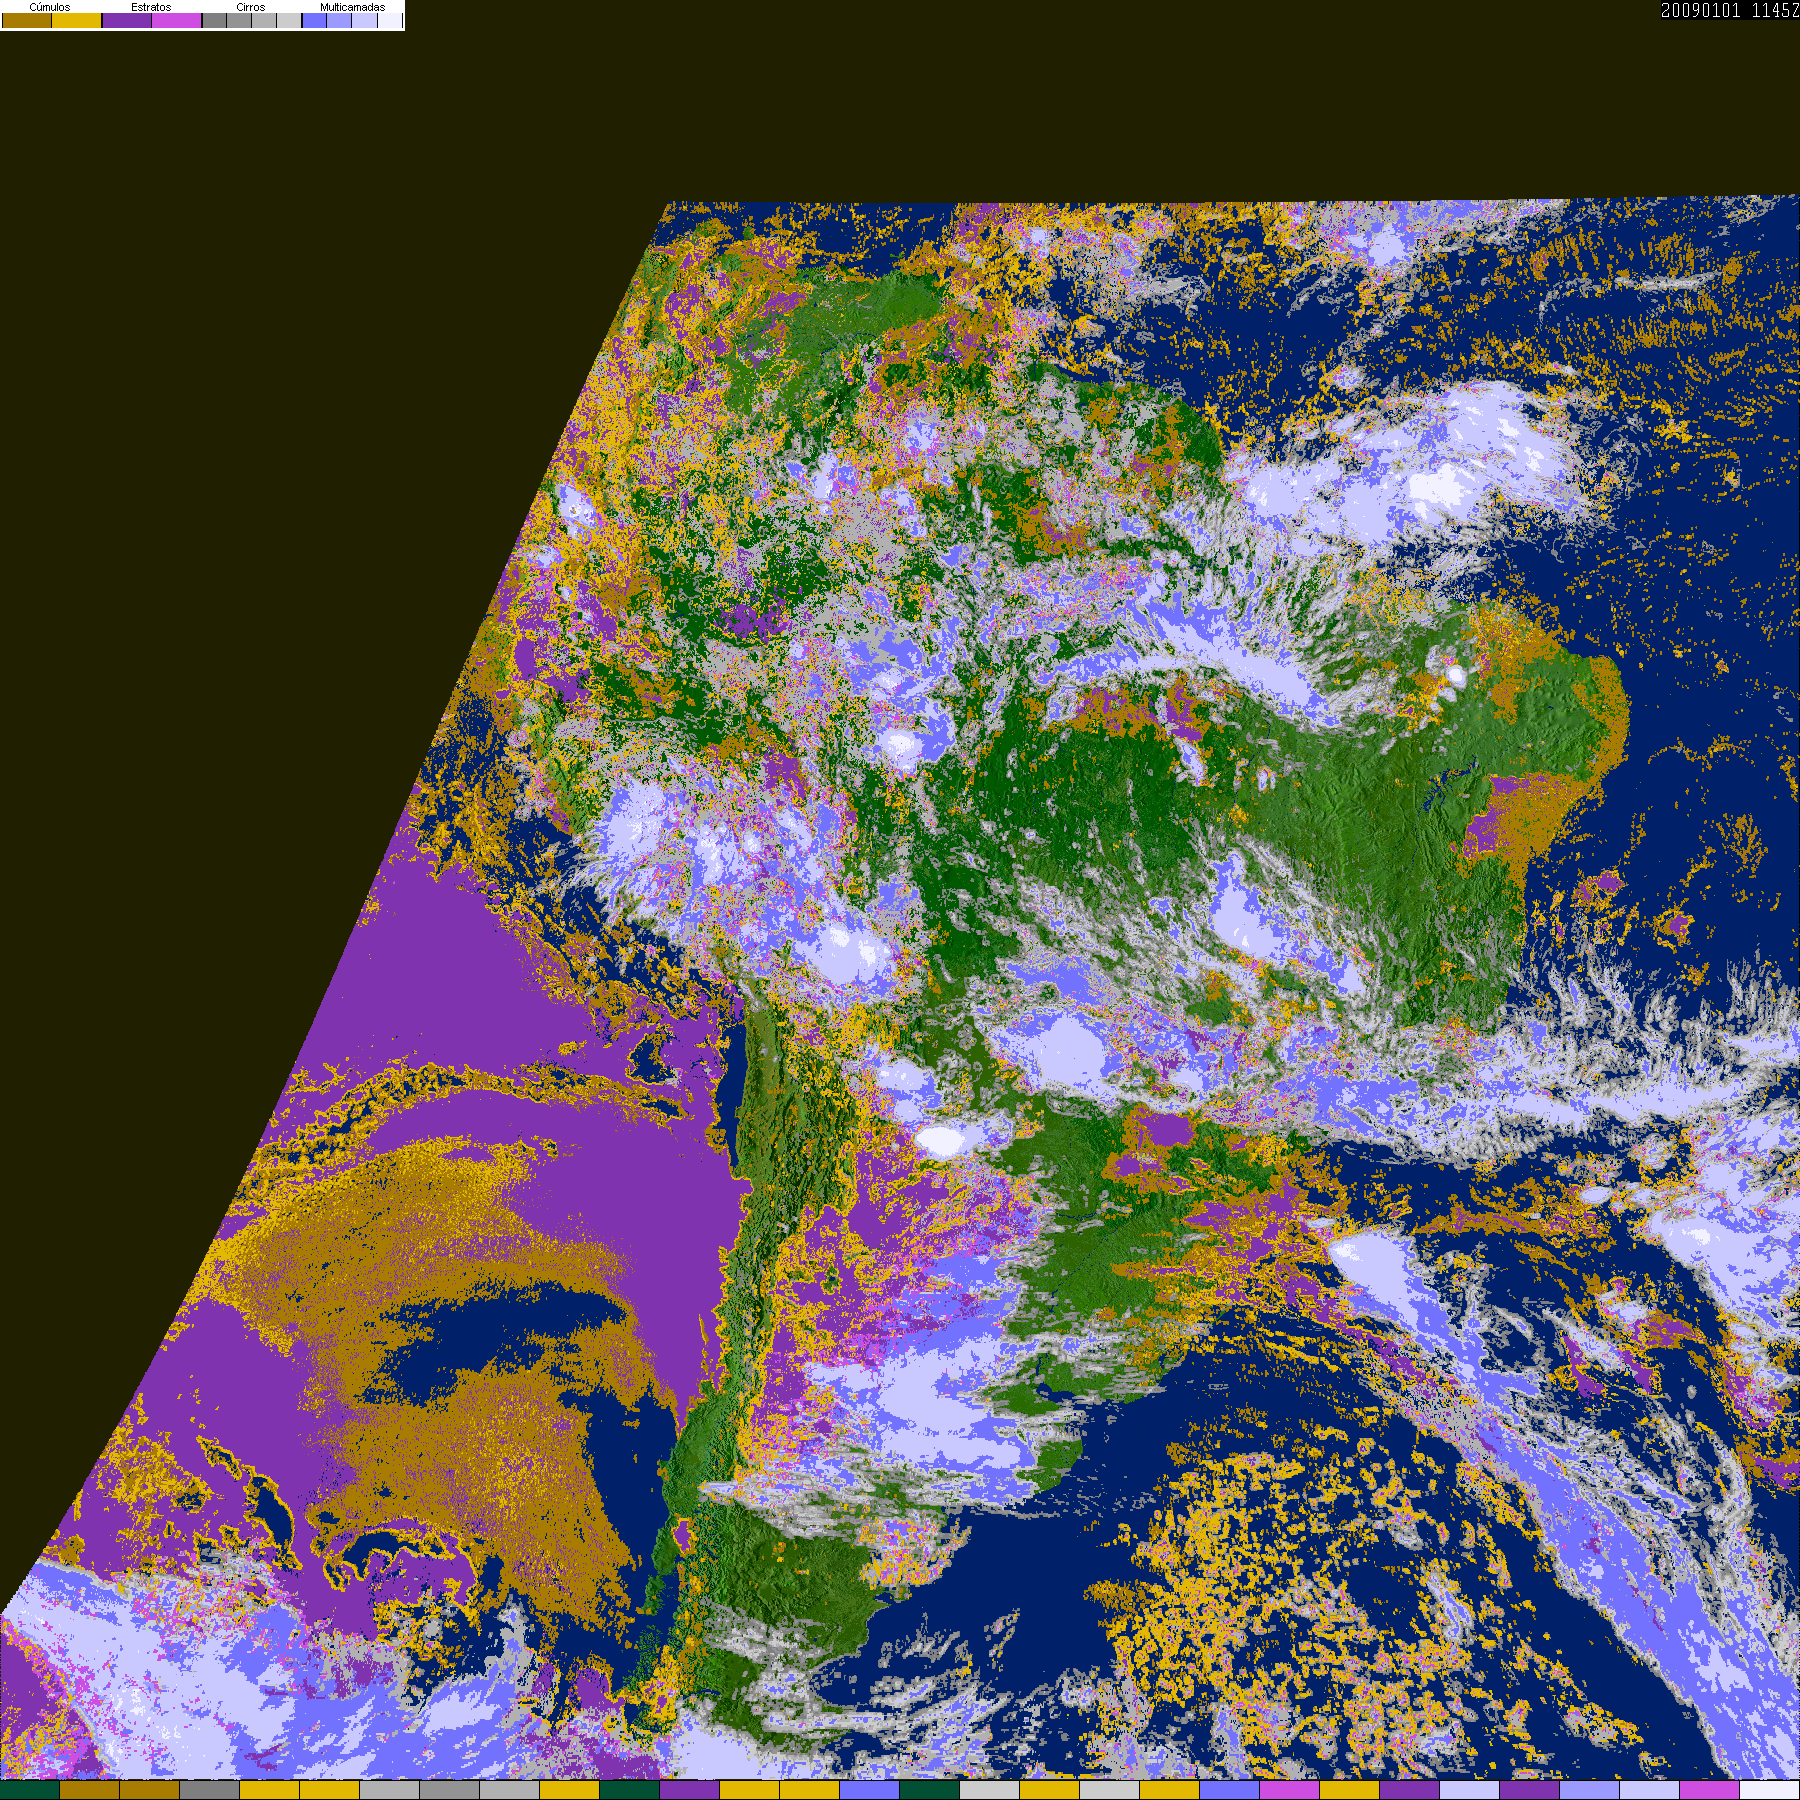This screenshot has height=1800, width=1800.
Task: Select the lightest gray Cirros legend swatch
Action: tap(289, 21)
